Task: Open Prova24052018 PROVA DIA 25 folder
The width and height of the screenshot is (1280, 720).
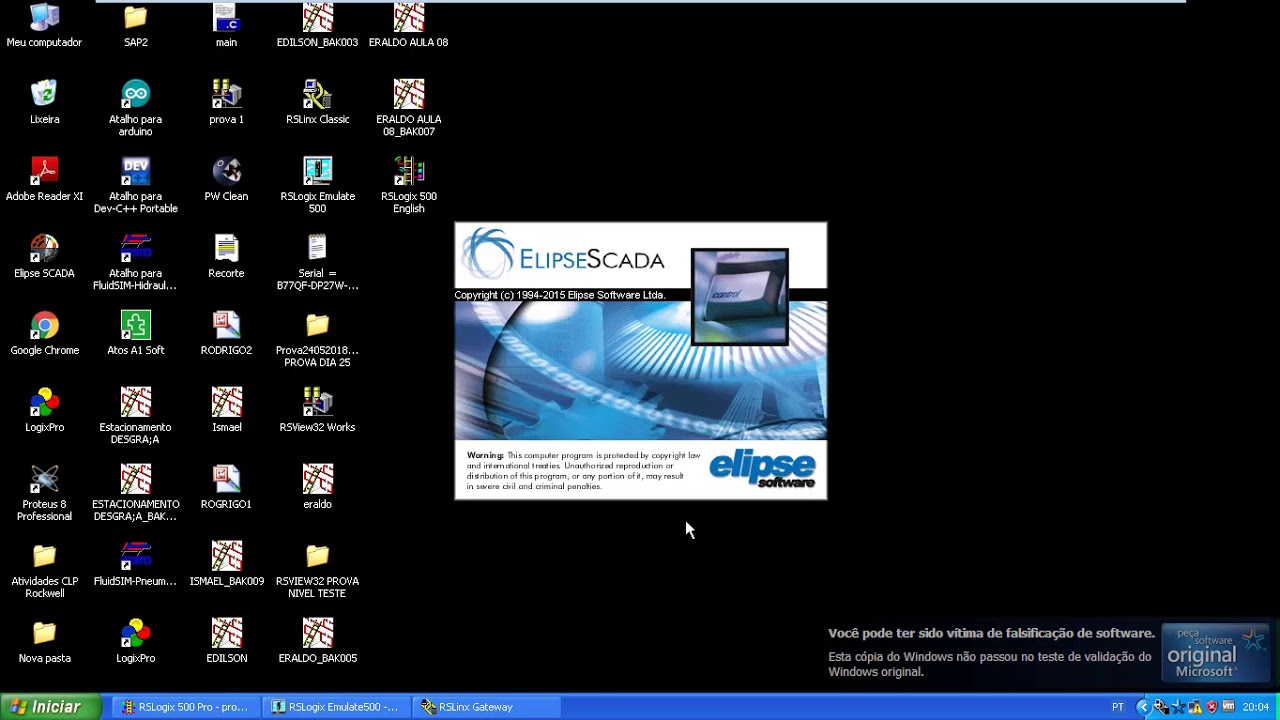Action: point(318,339)
